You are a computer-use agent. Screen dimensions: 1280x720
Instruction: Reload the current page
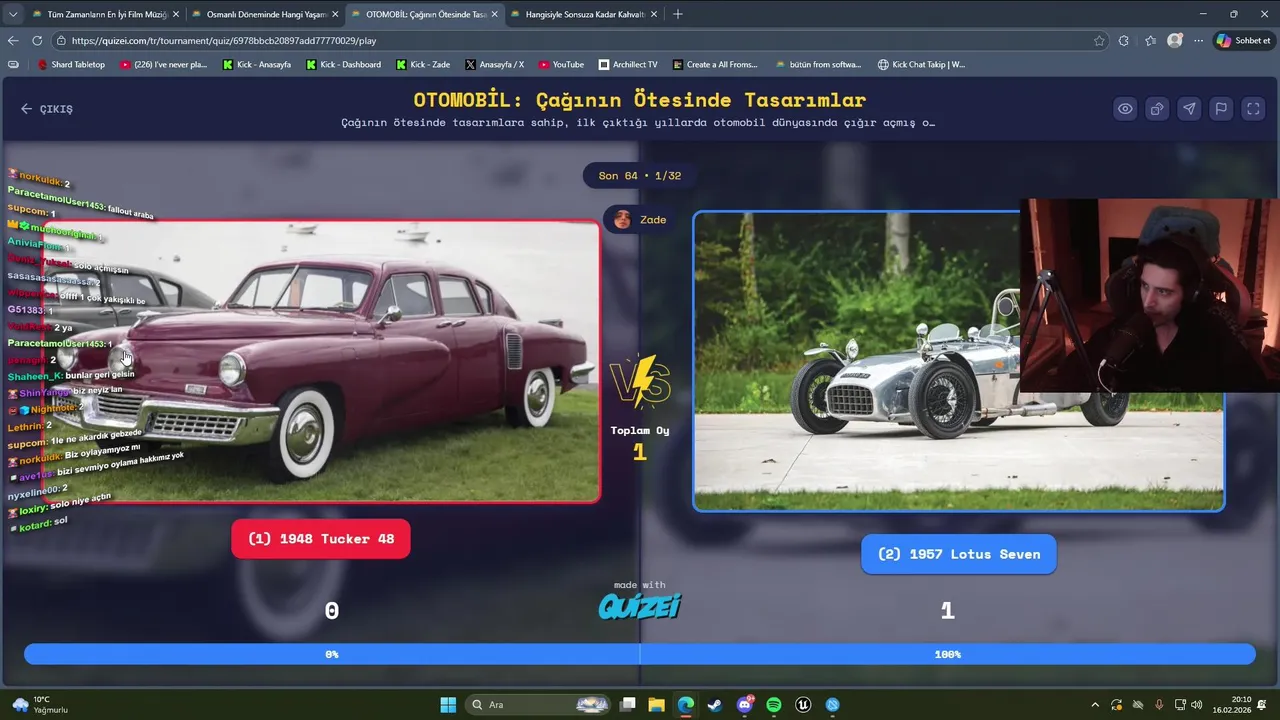37,41
